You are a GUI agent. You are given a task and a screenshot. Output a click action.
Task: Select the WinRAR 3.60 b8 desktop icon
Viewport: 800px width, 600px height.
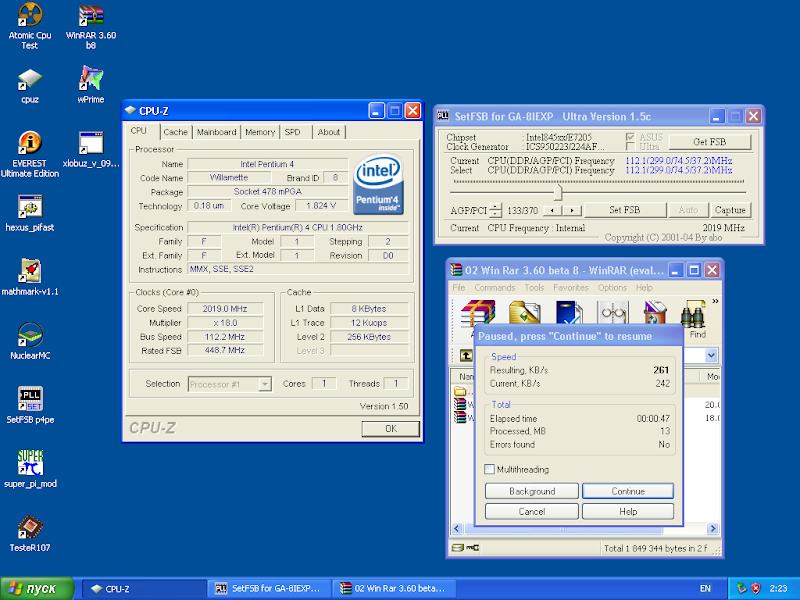pos(91,26)
